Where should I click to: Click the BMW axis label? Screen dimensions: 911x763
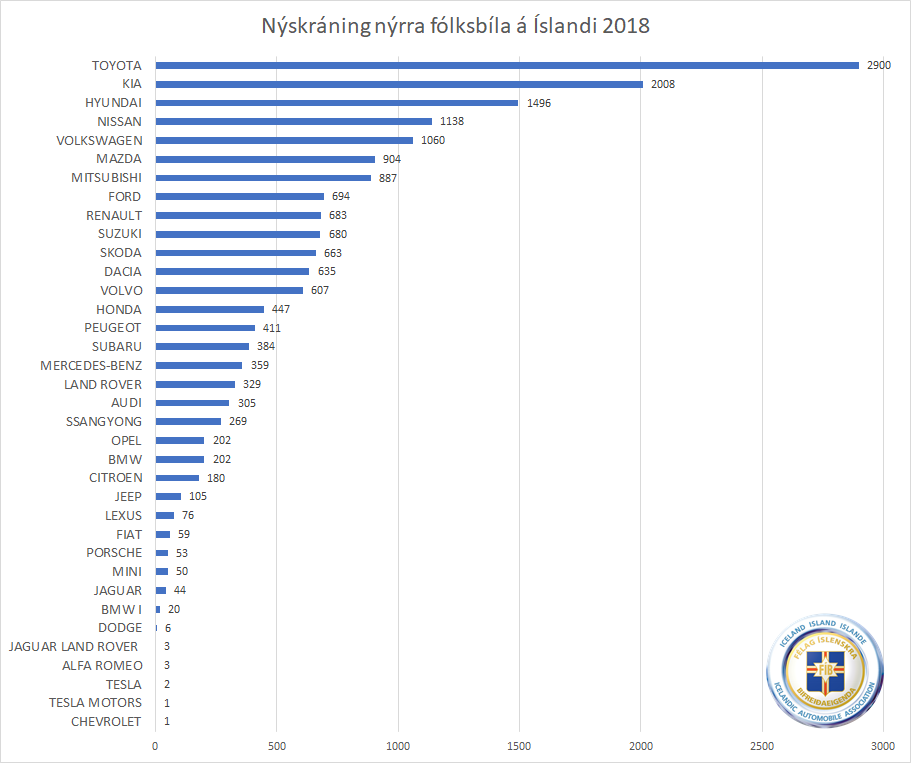(x=125, y=459)
